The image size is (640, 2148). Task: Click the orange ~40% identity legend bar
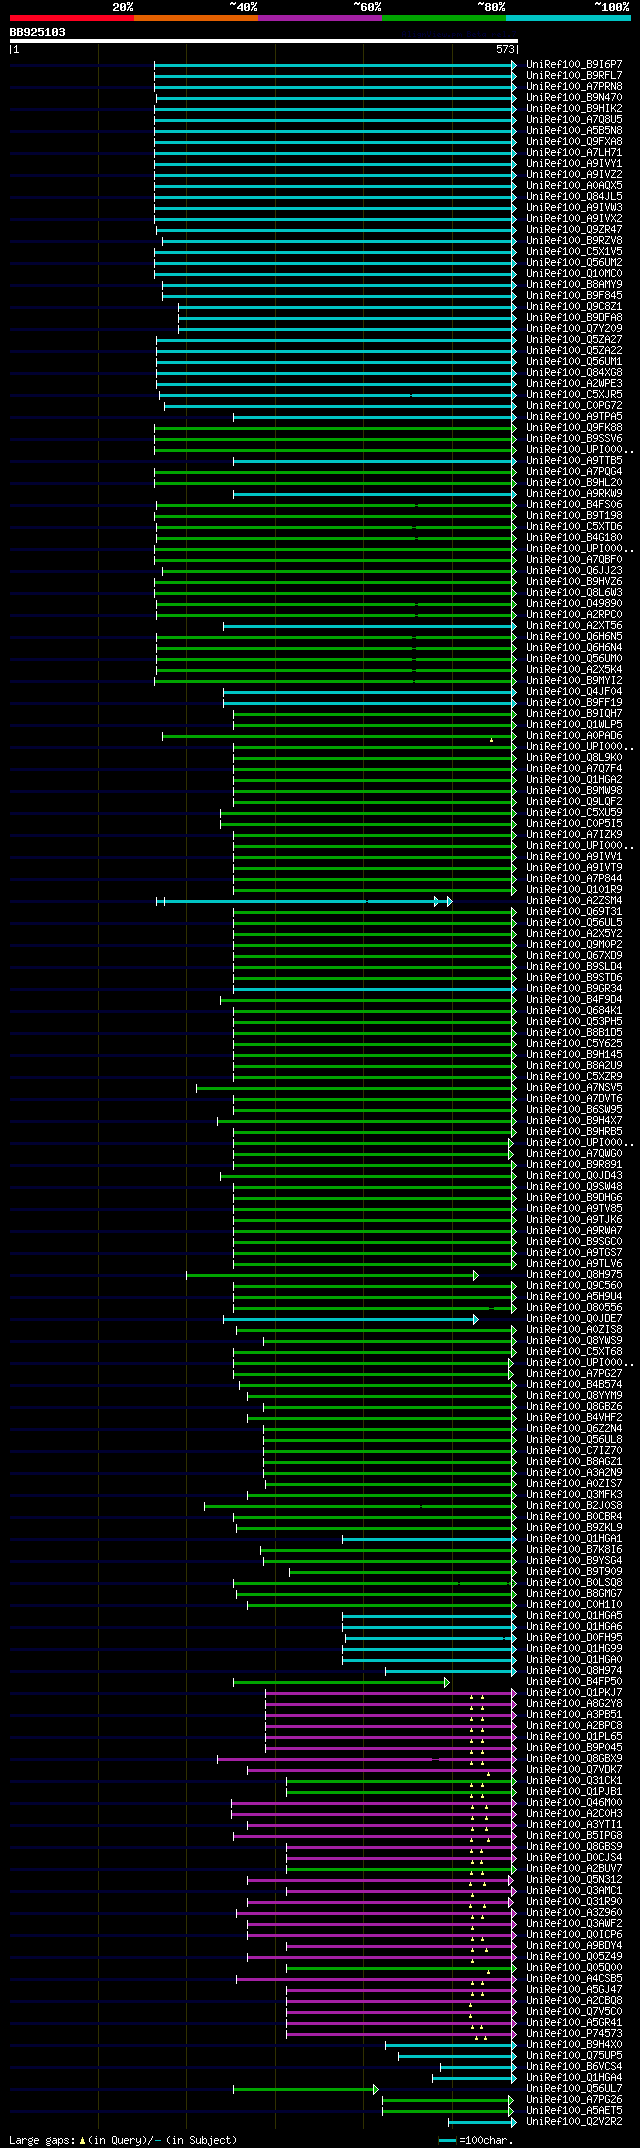coord(196,18)
